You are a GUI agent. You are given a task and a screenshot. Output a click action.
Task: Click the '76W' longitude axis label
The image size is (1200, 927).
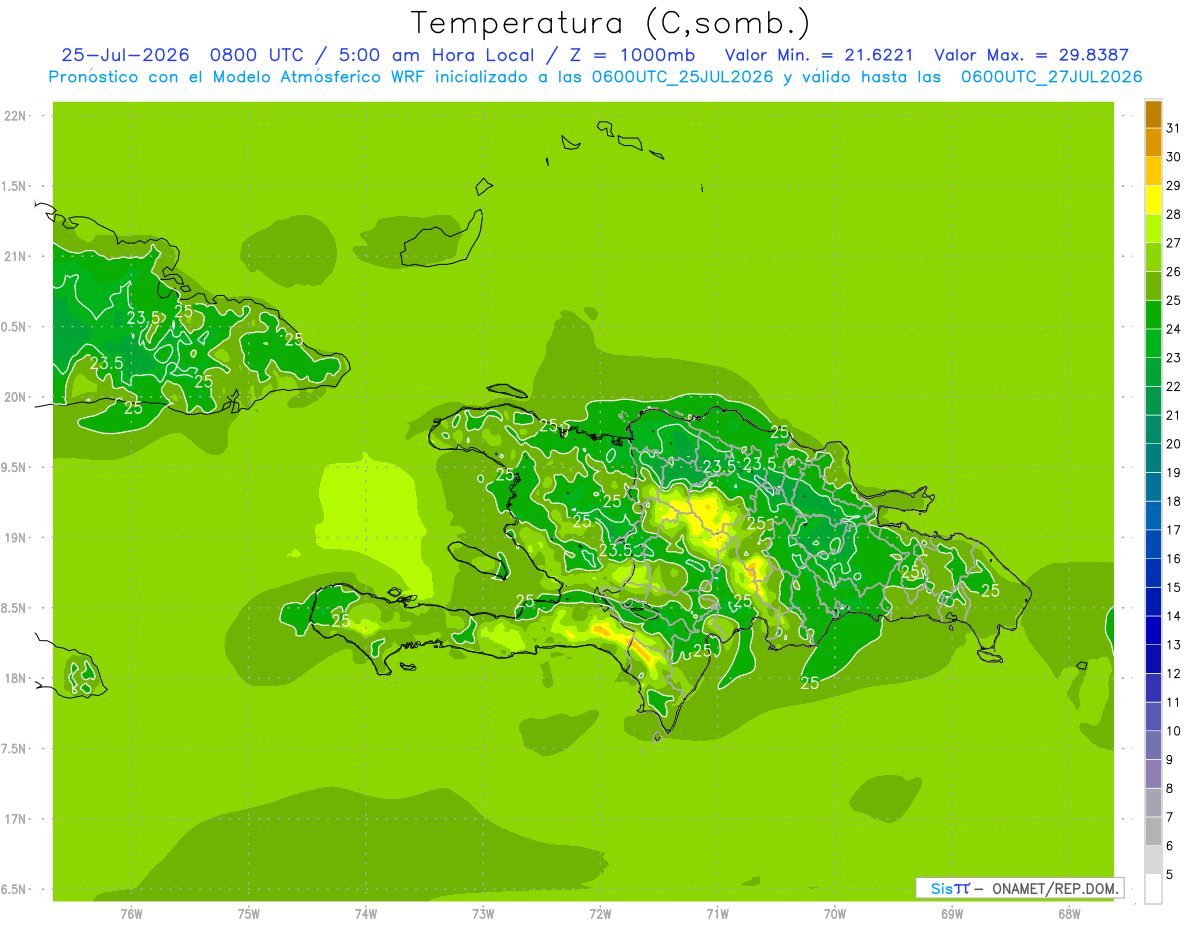(x=131, y=914)
